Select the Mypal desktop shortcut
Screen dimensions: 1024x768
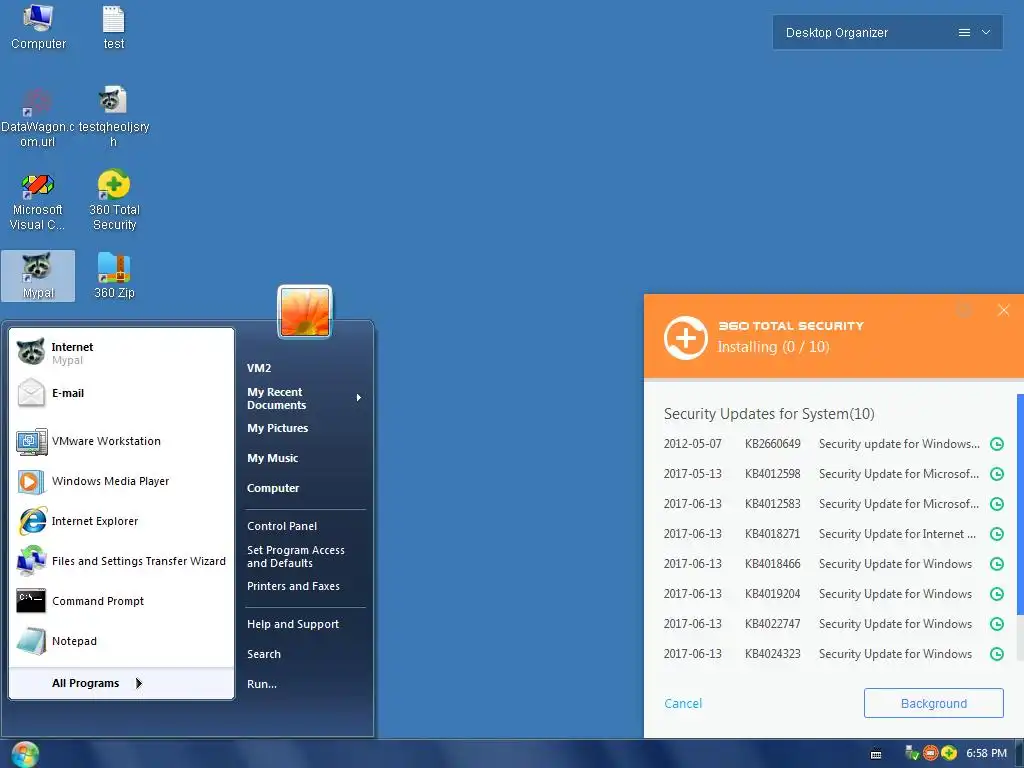tap(38, 276)
